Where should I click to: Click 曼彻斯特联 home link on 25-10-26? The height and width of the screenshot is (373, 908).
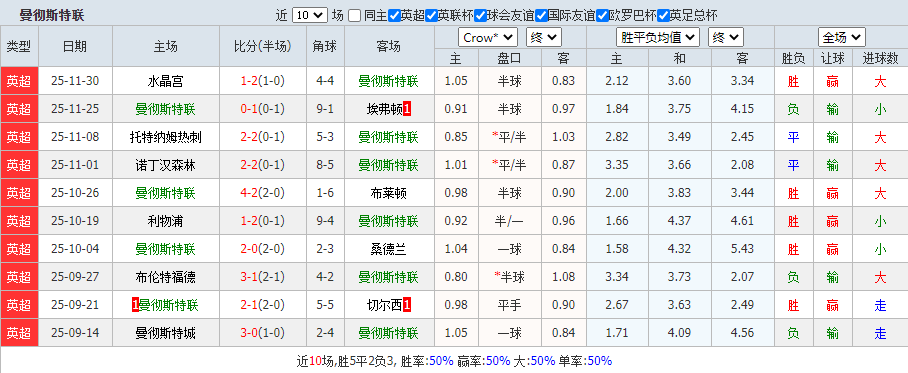166,193
